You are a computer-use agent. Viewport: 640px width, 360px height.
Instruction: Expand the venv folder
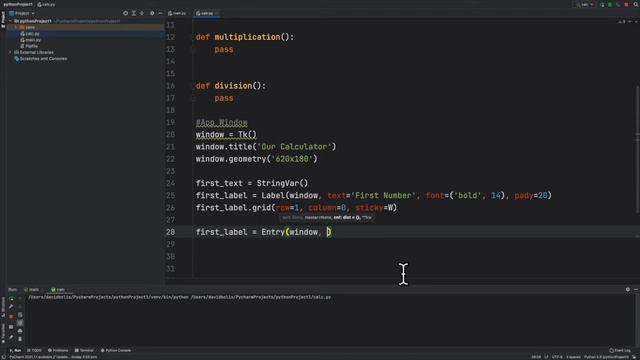(x=16, y=27)
